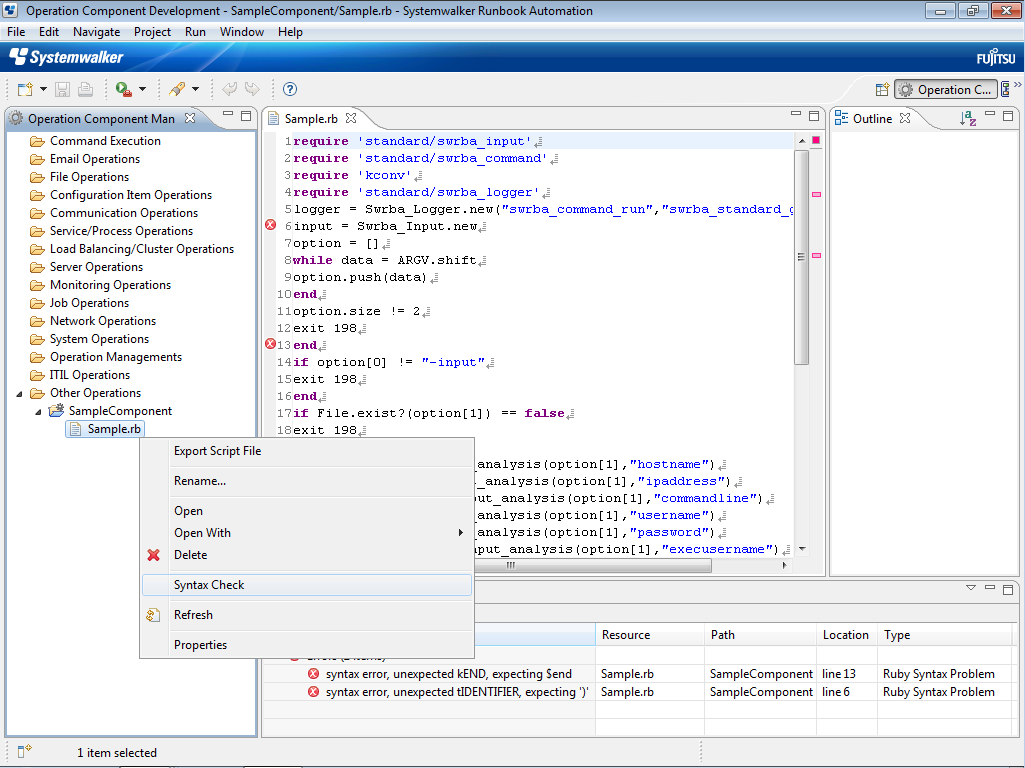Image resolution: width=1025 pixels, height=768 pixels.
Task: Click the Type column header
Action: point(945,635)
